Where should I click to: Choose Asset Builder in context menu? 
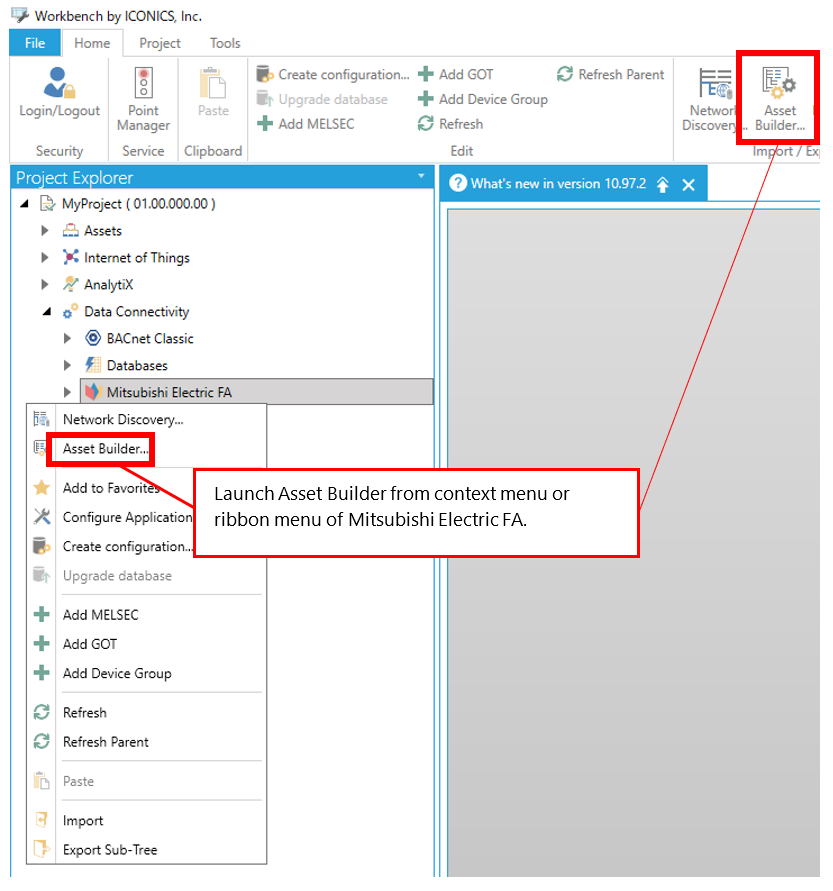tap(147, 449)
